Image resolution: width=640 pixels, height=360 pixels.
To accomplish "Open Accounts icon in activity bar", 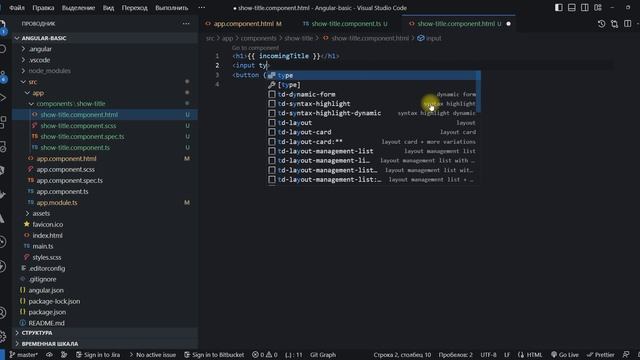I will click(x=2, y=313).
